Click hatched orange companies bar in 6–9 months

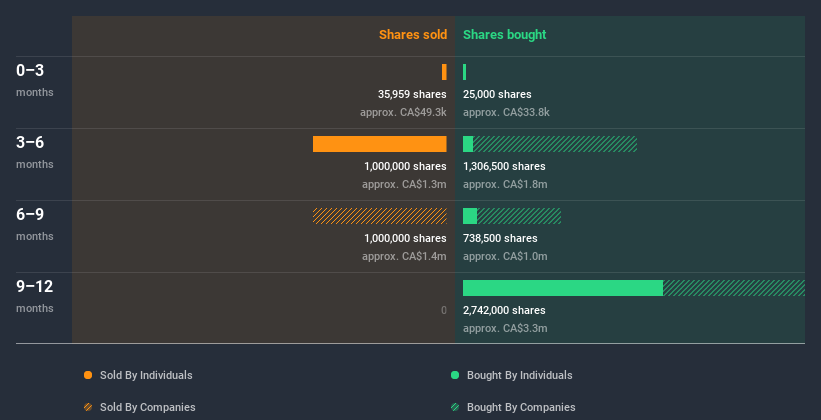(380, 216)
